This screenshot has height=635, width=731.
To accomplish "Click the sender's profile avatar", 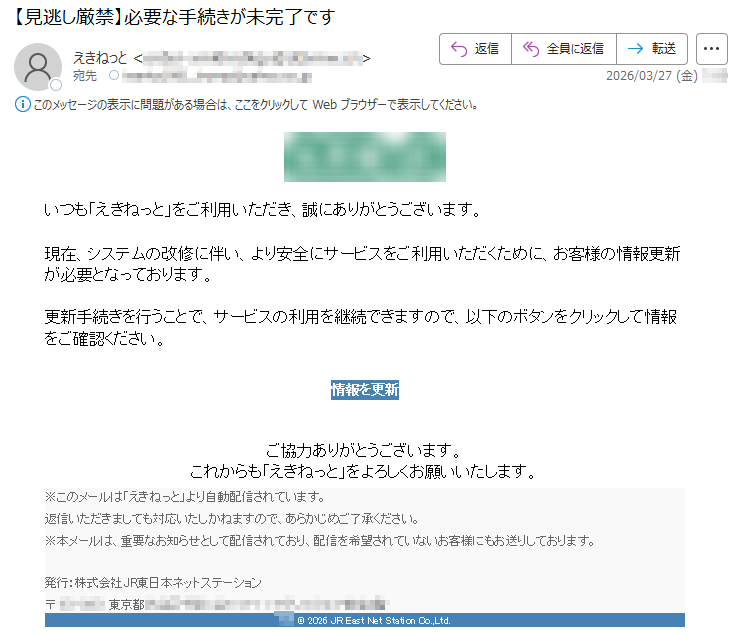I will click(37, 66).
